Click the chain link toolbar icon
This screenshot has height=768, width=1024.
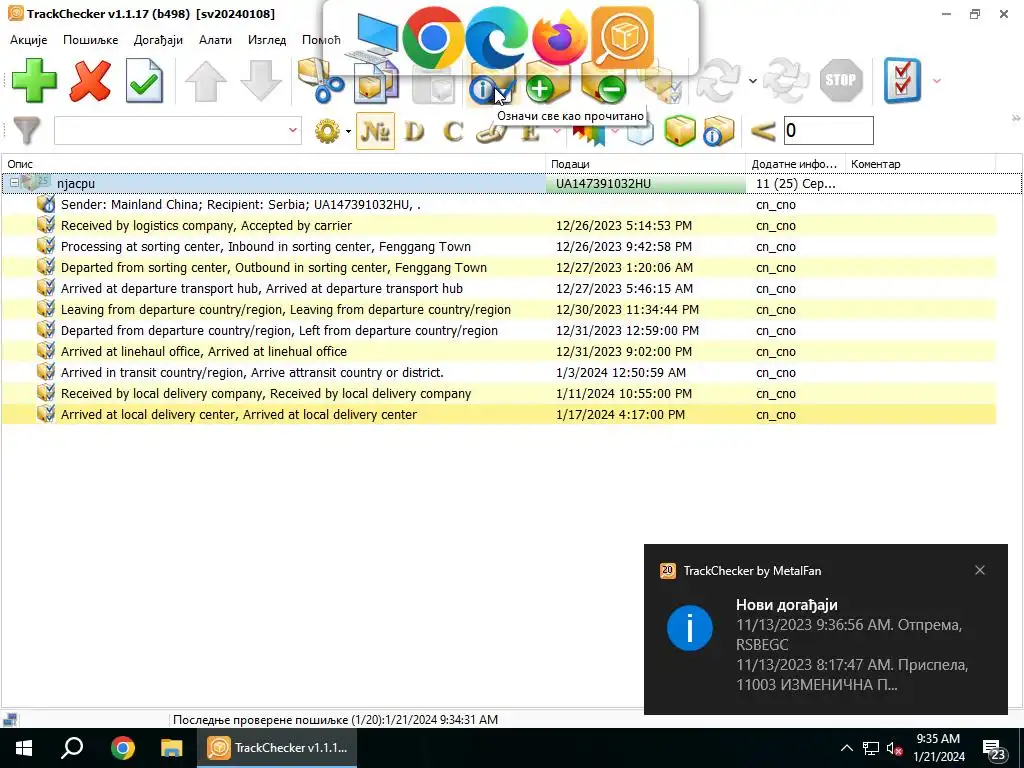[491, 133]
